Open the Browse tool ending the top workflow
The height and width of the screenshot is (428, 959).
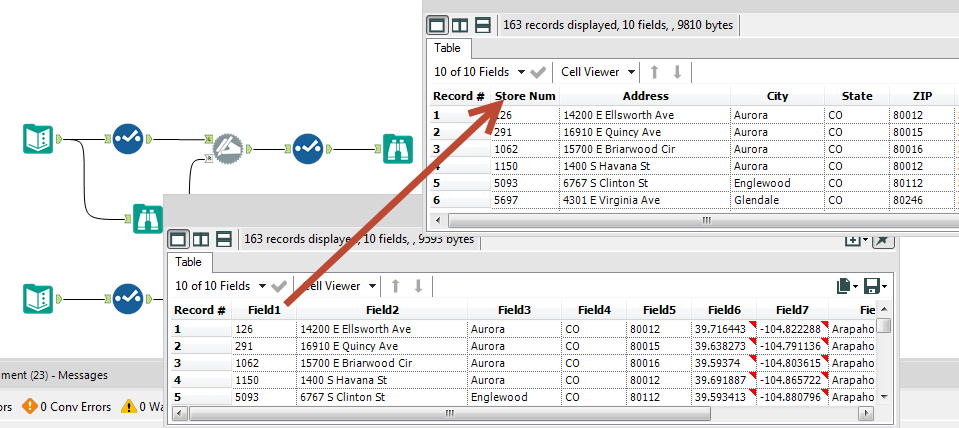point(398,149)
